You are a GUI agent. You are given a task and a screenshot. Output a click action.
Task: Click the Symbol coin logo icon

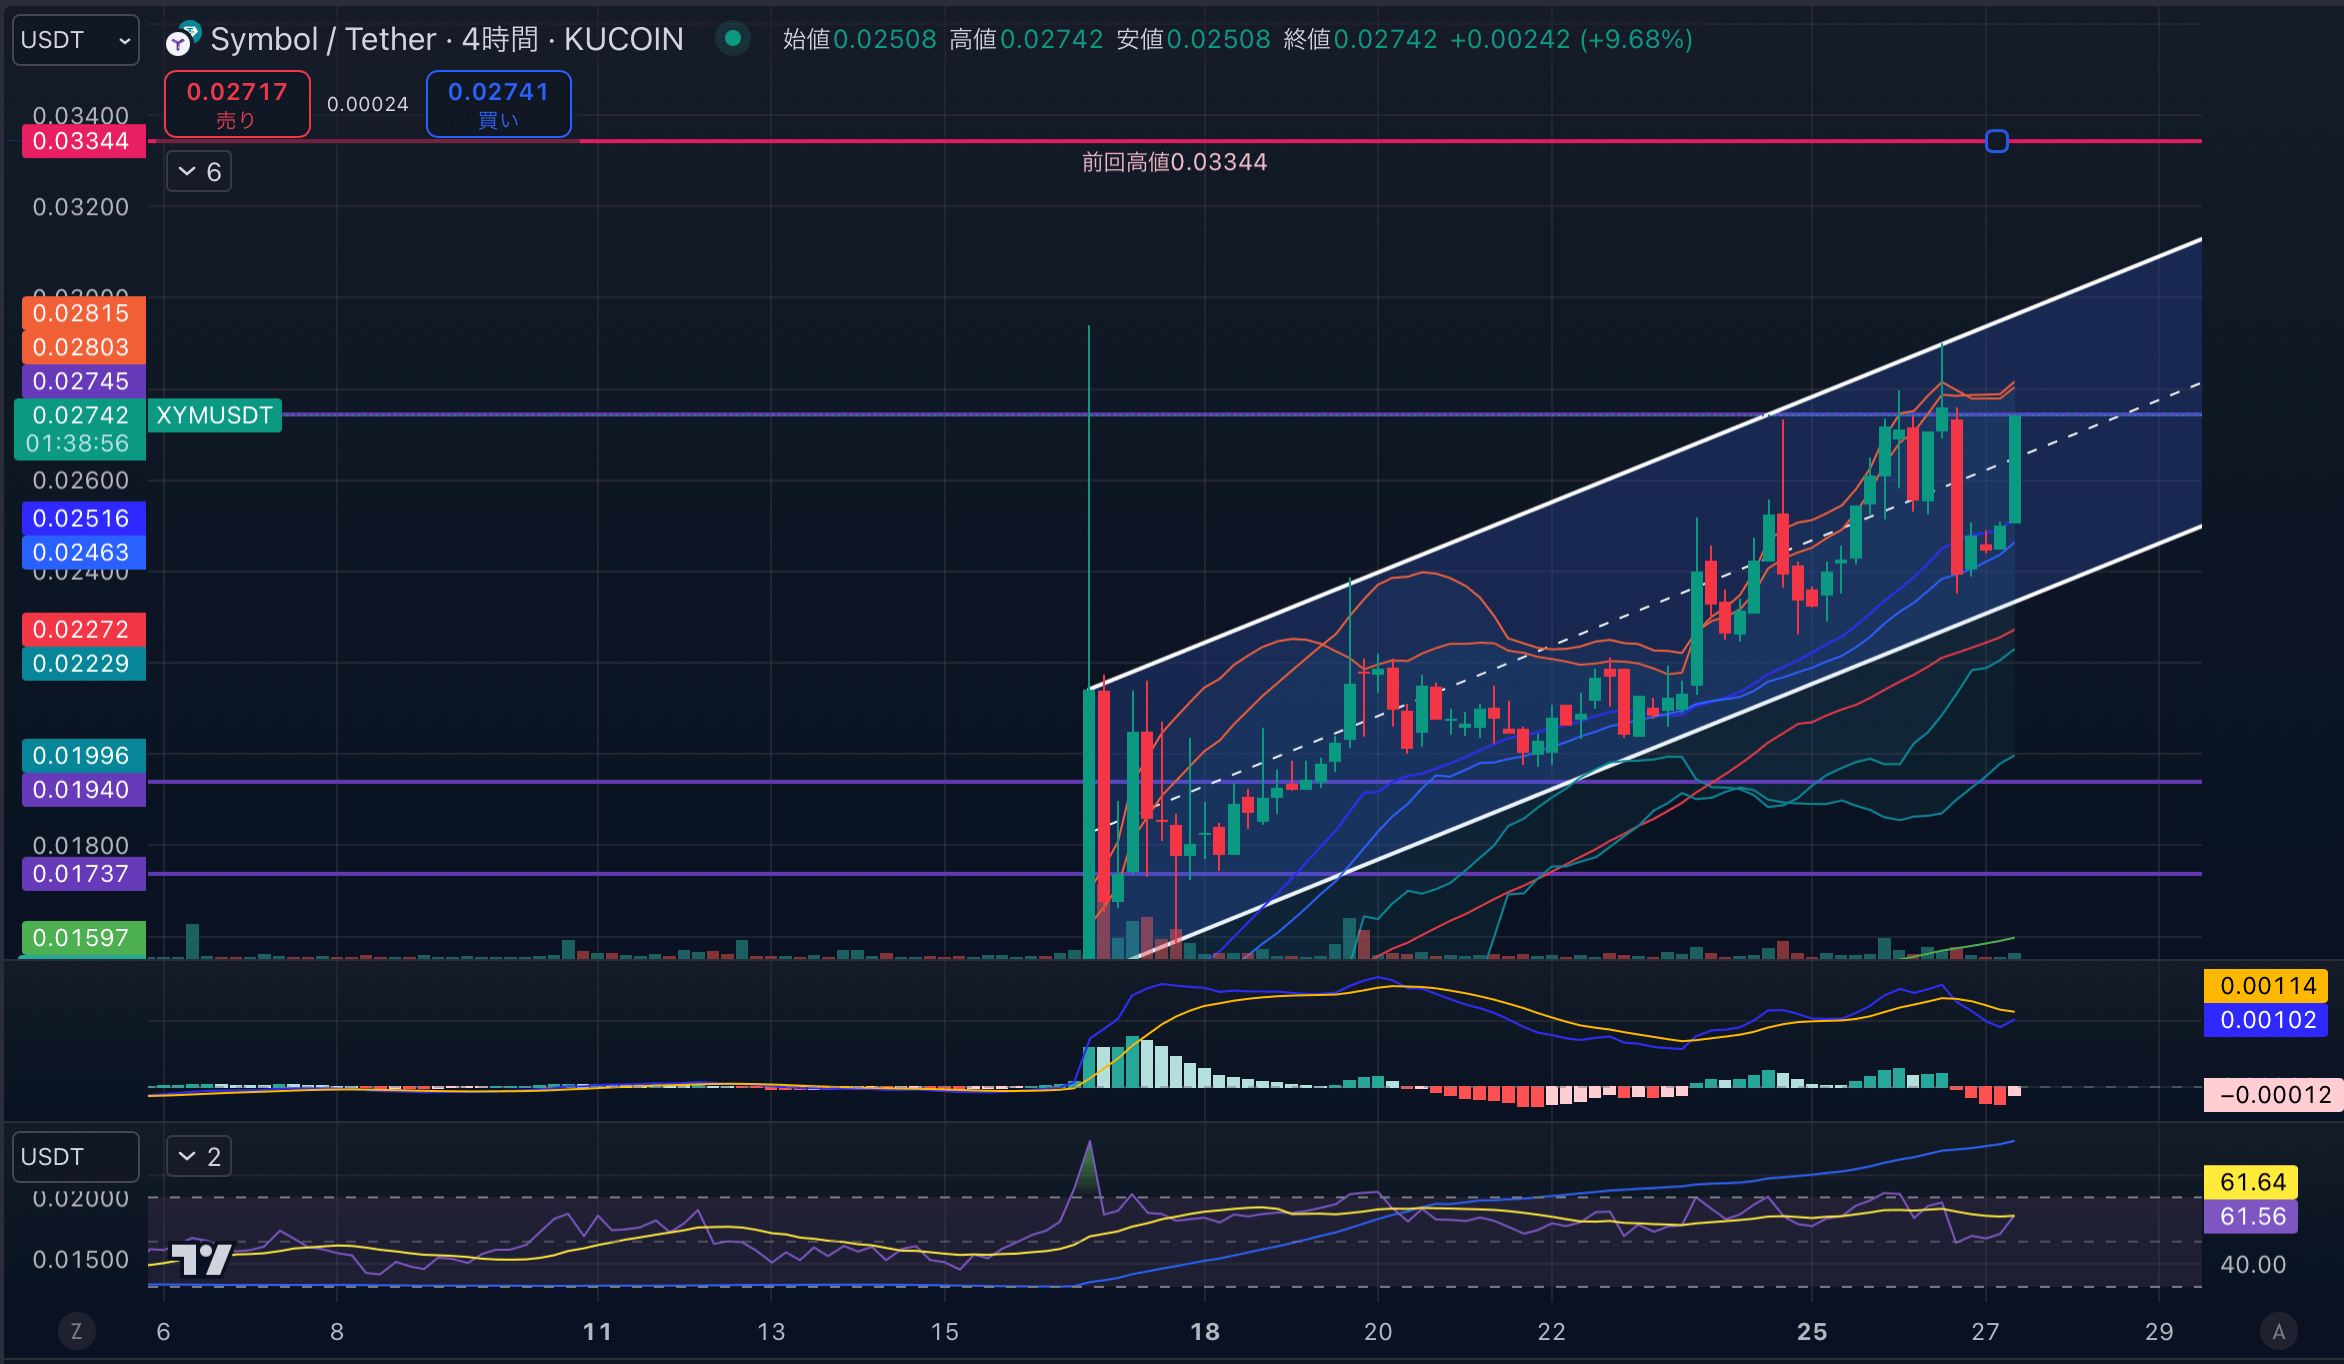tap(183, 39)
